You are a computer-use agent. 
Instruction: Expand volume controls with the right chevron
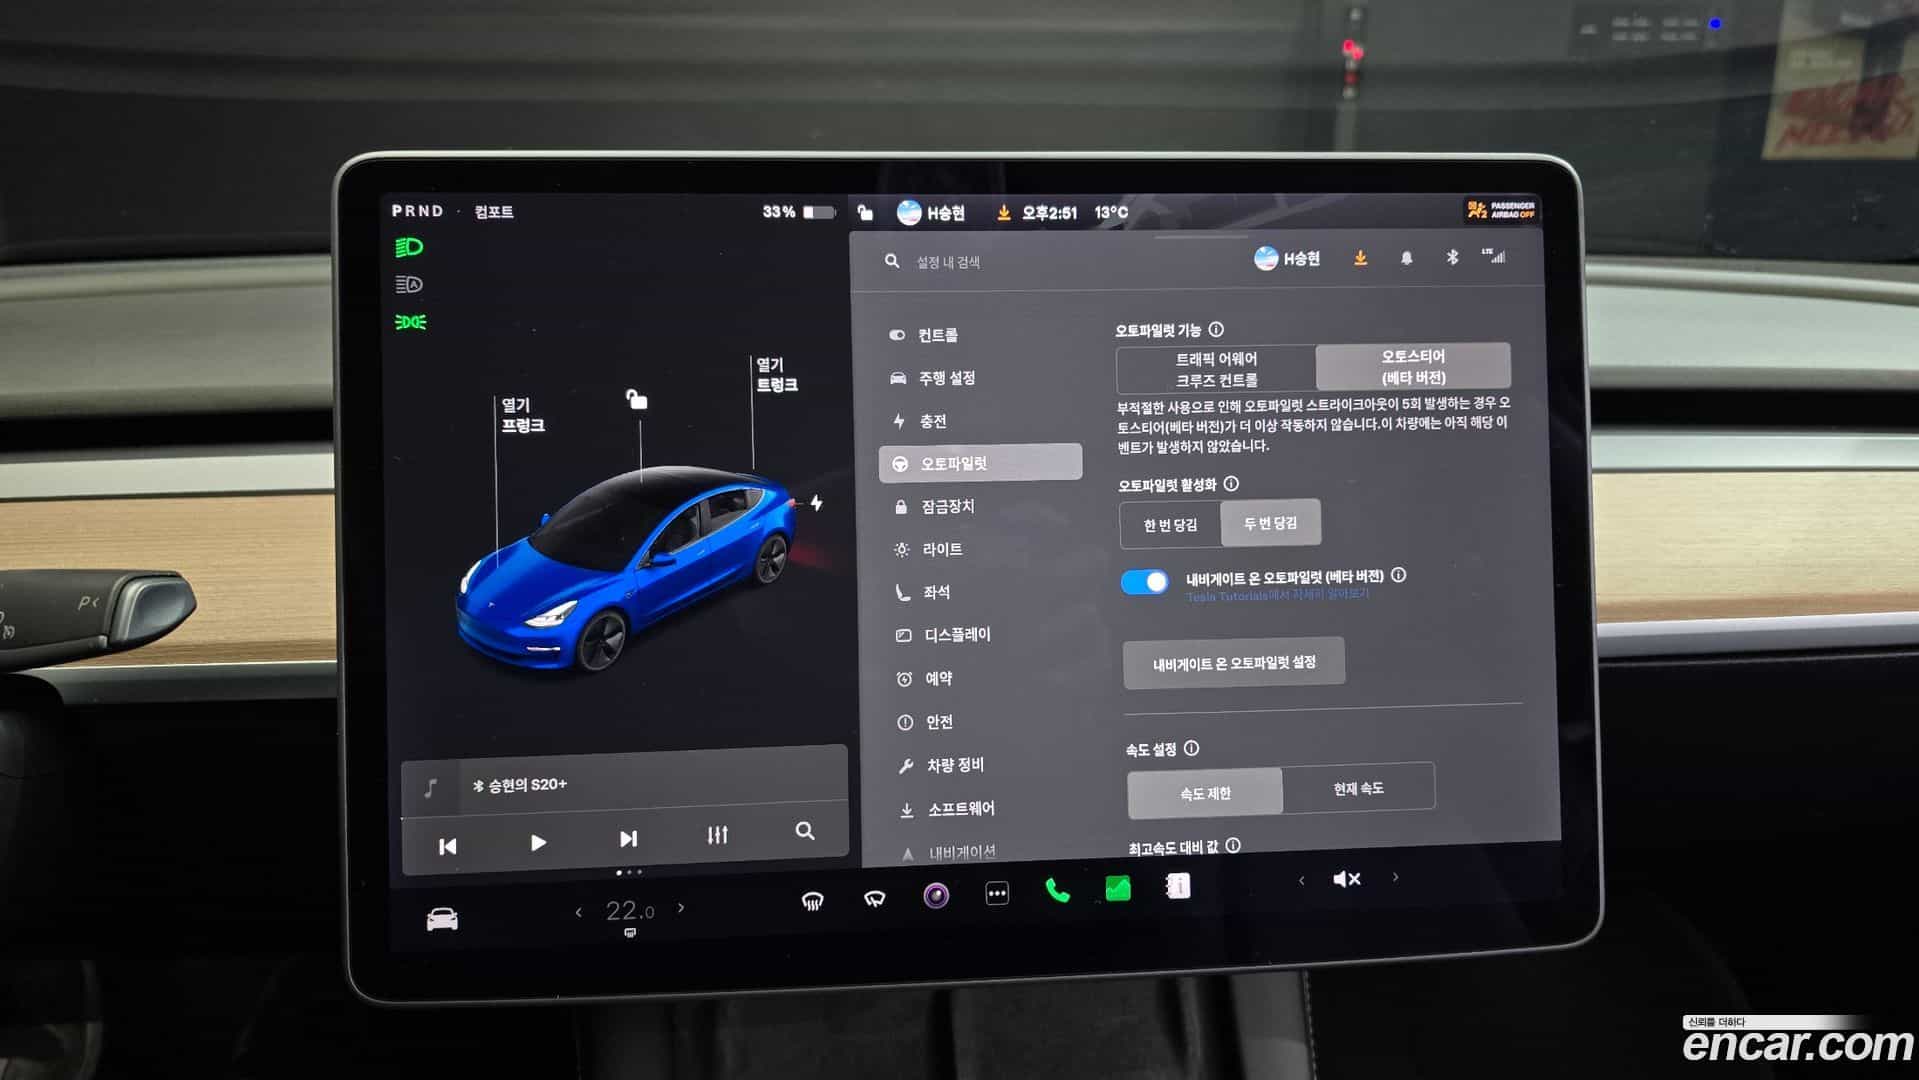click(1394, 878)
